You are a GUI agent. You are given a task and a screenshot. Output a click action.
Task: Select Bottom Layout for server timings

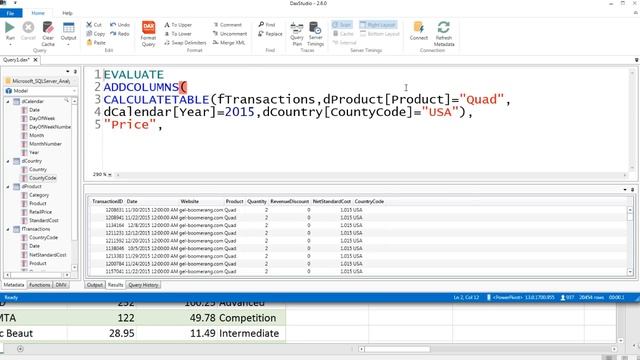point(379,34)
